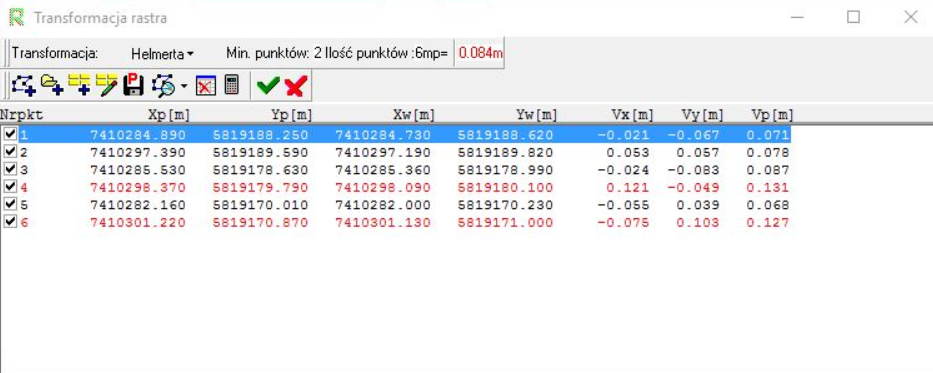Click the add points polygon icon
Viewport: 933px width, 373px height.
click(24, 86)
